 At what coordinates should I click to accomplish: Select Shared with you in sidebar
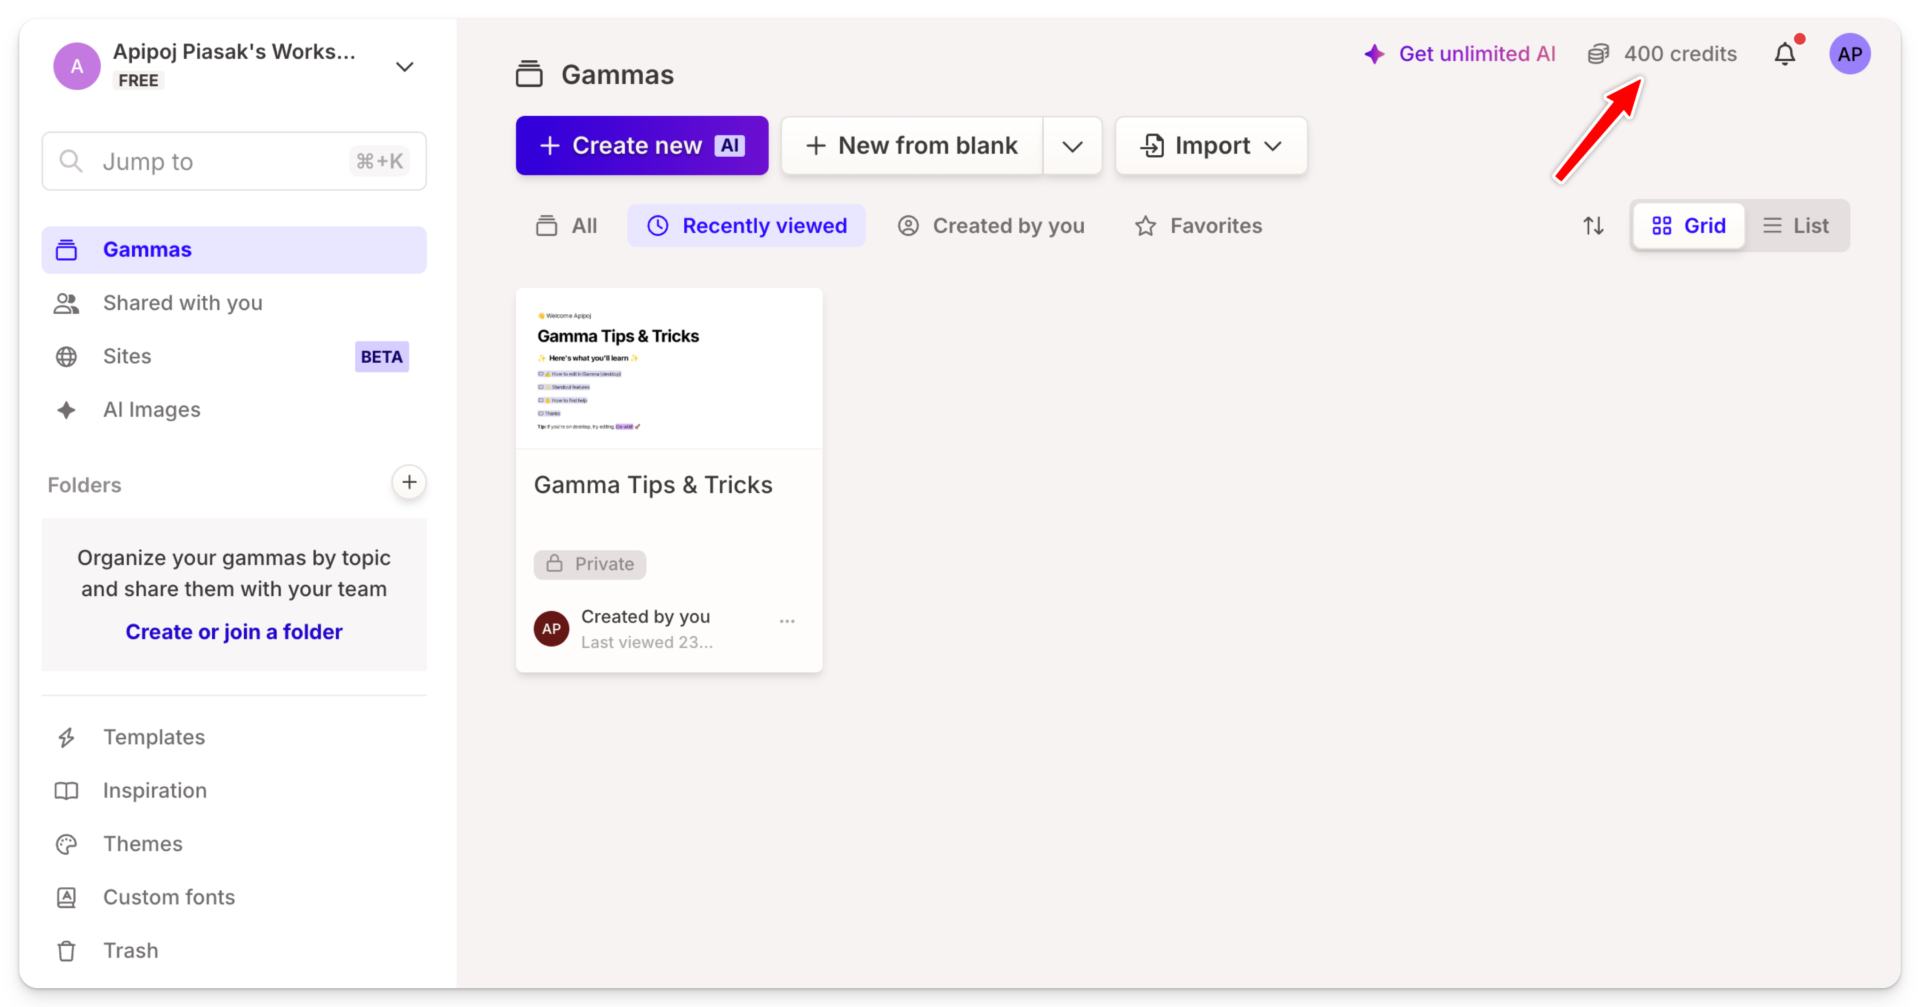click(x=182, y=303)
